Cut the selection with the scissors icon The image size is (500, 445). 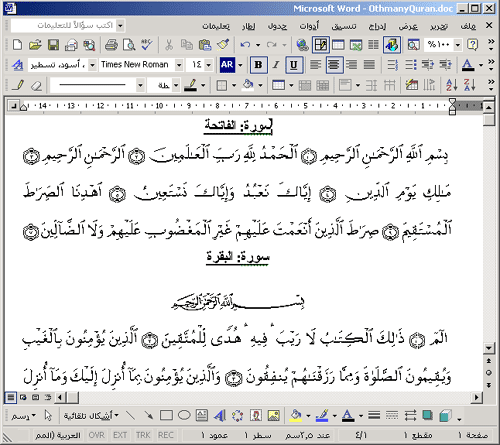(x=169, y=45)
